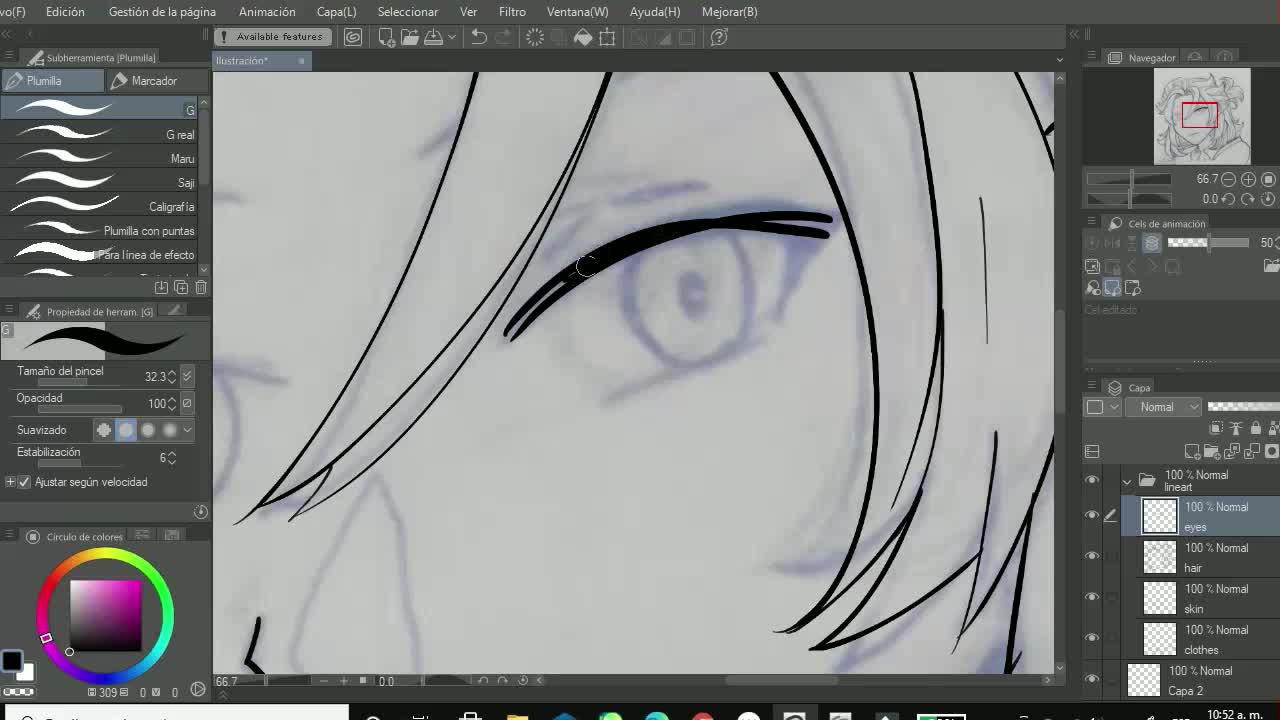
Task: Open the Edición menu
Action: [65, 12]
